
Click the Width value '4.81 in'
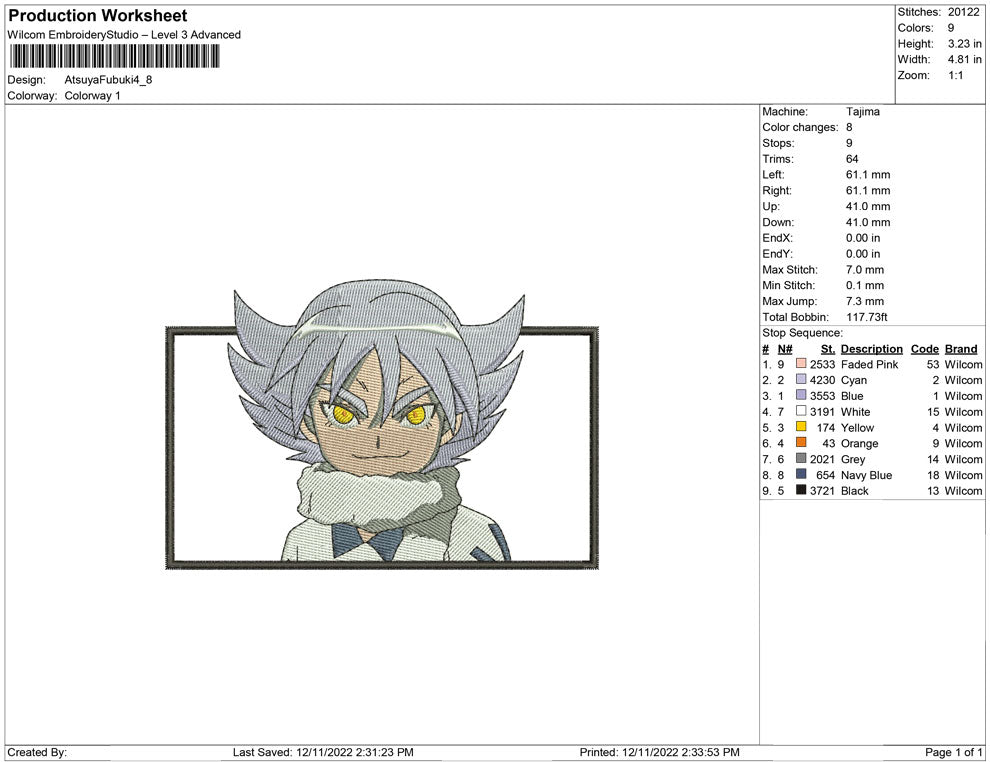click(965, 59)
